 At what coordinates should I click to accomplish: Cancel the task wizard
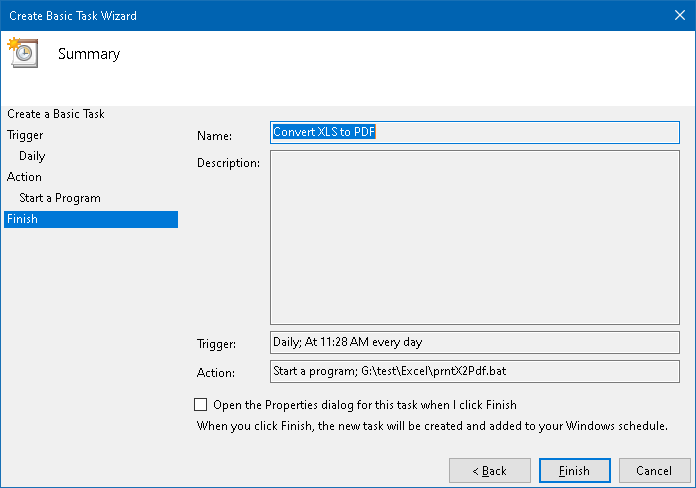654,470
